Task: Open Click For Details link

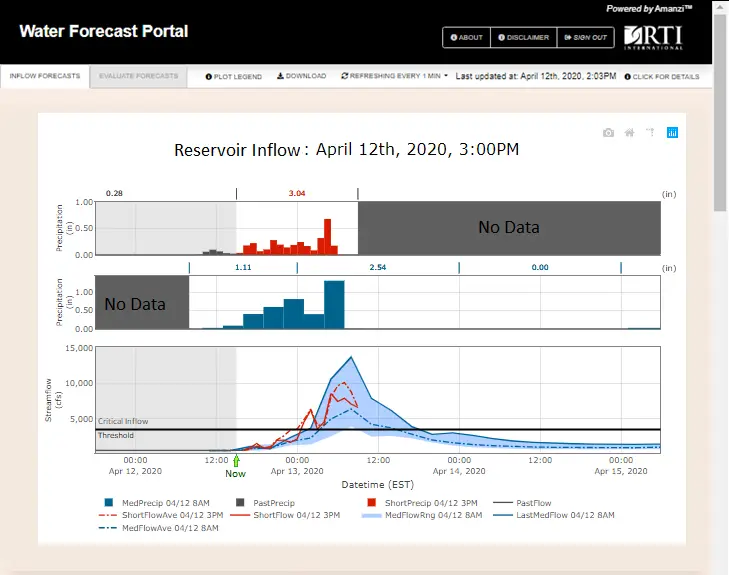Action: coord(662,77)
